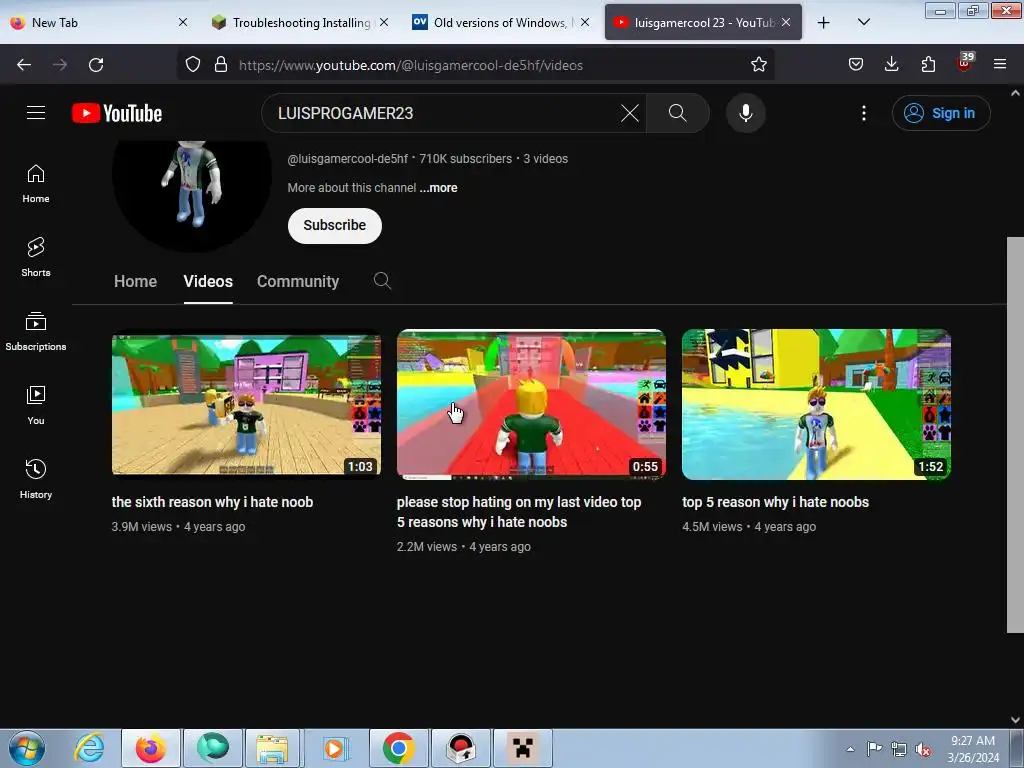Switch to the New Tab tab
1024x768 pixels.
98,22
